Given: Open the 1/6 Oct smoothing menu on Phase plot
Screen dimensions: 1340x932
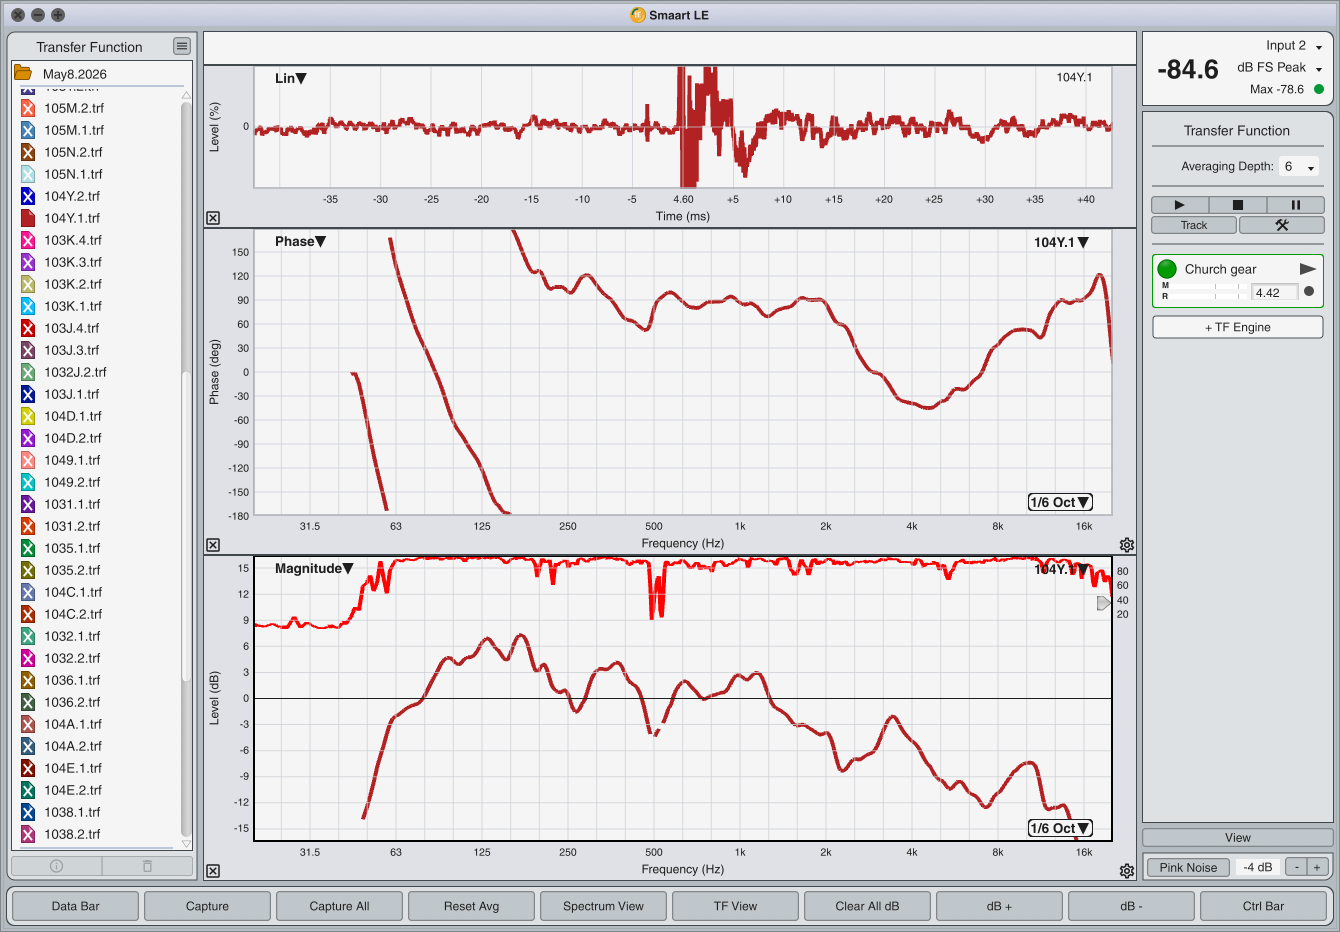Looking at the screenshot, I should click(1060, 502).
